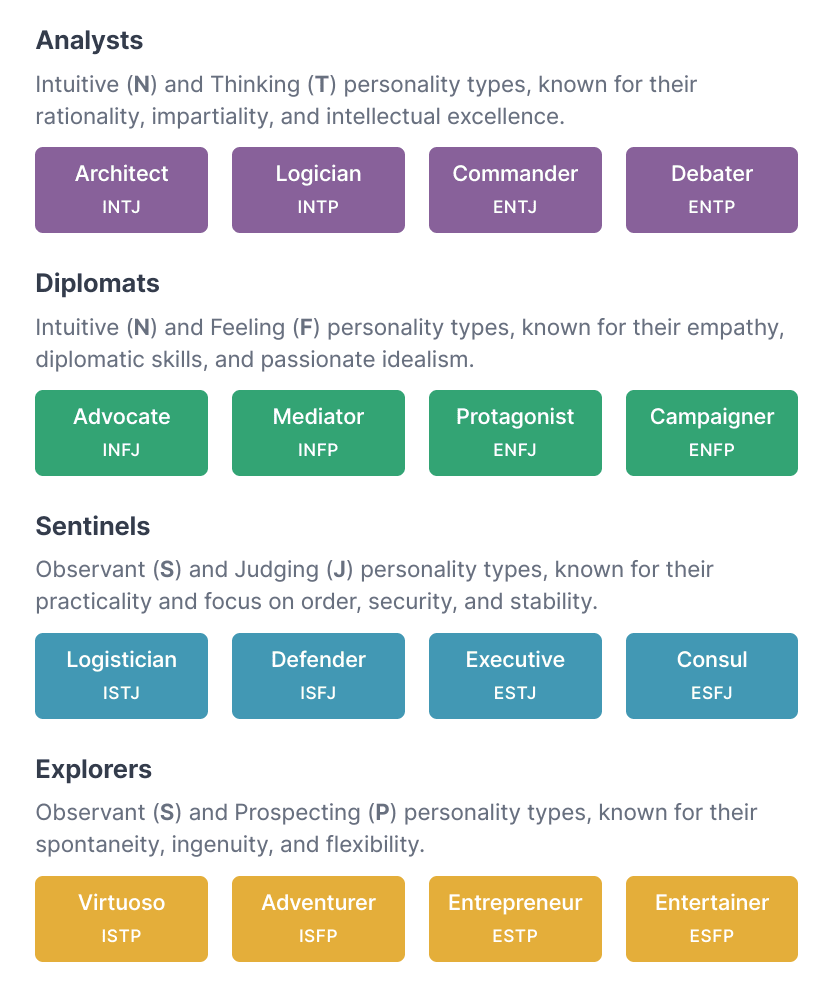This screenshot has width=833, height=989.
Task: Open the Logician INTP personality type
Action: [318, 189]
